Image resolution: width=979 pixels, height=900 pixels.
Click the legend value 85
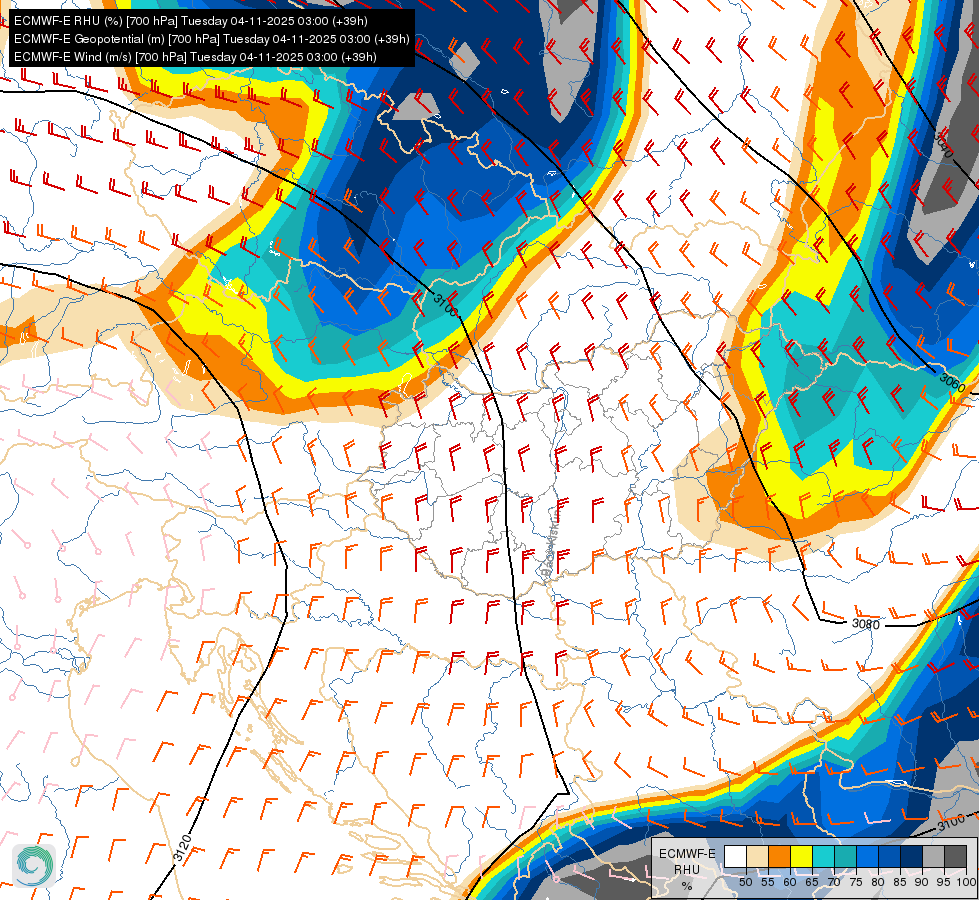(x=900, y=883)
